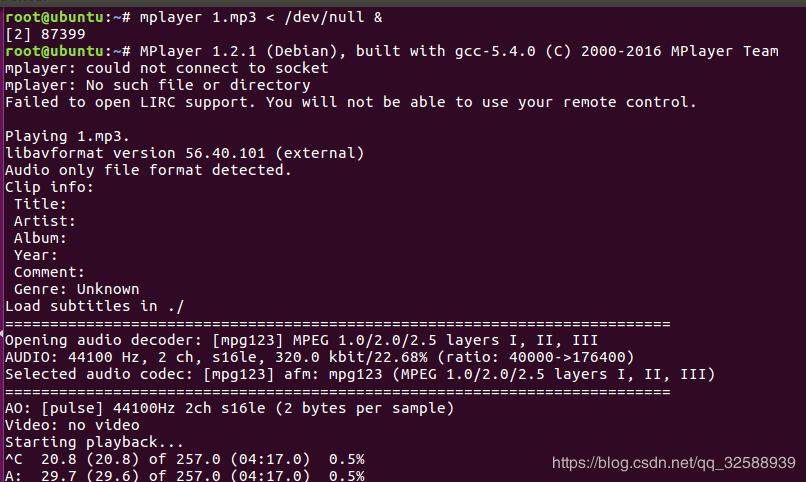Click the 'AO: [pulse] 44100Hz' line
Screen dimensions: 806x482
click(230, 408)
